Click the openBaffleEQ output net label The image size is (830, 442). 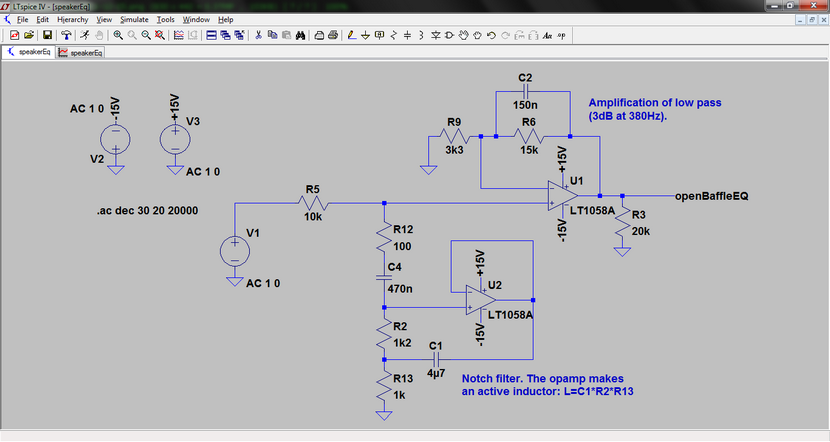click(x=711, y=196)
